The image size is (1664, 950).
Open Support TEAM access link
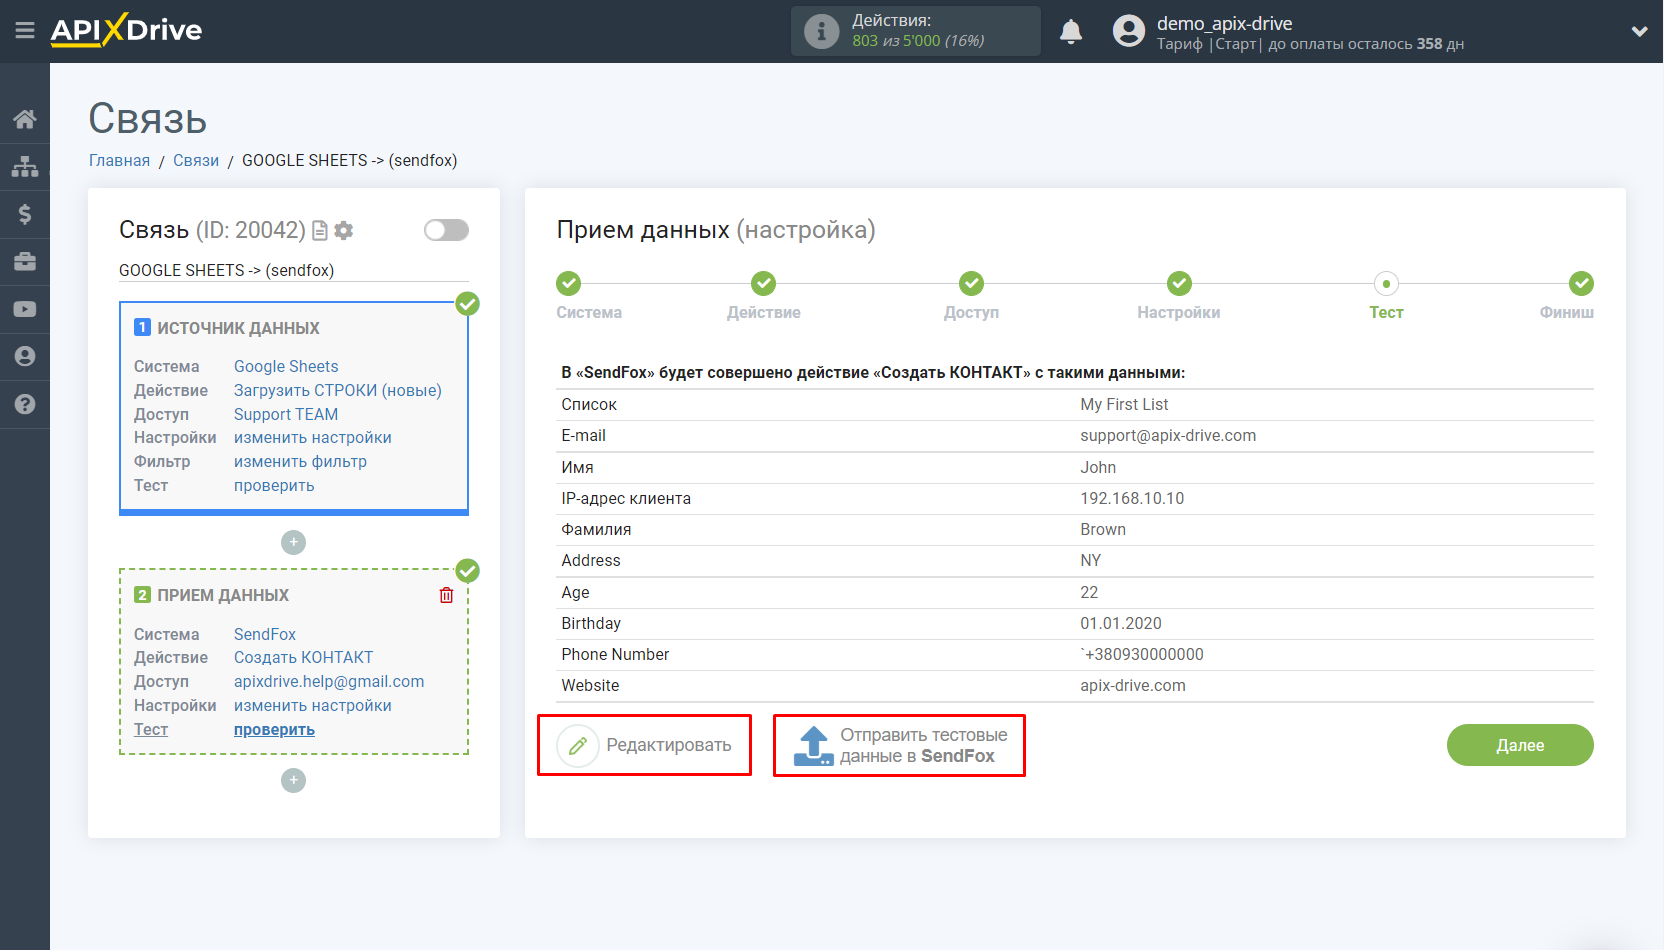(286, 414)
